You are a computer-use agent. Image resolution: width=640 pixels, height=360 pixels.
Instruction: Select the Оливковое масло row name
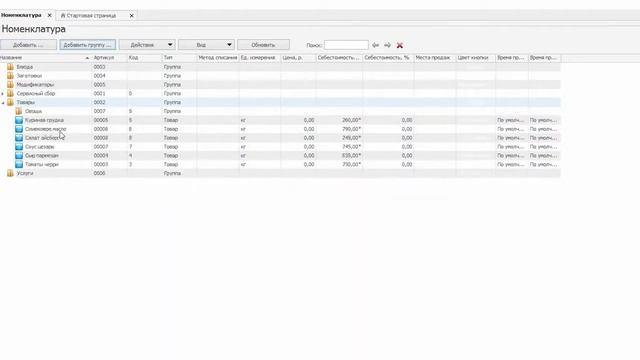click(x=46, y=129)
